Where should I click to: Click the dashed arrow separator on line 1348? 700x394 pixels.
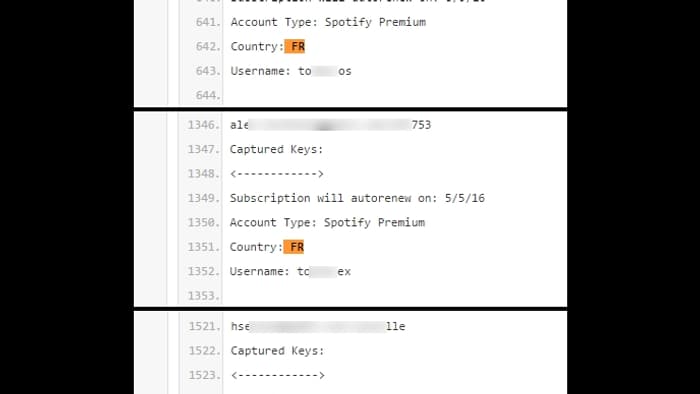276,174
